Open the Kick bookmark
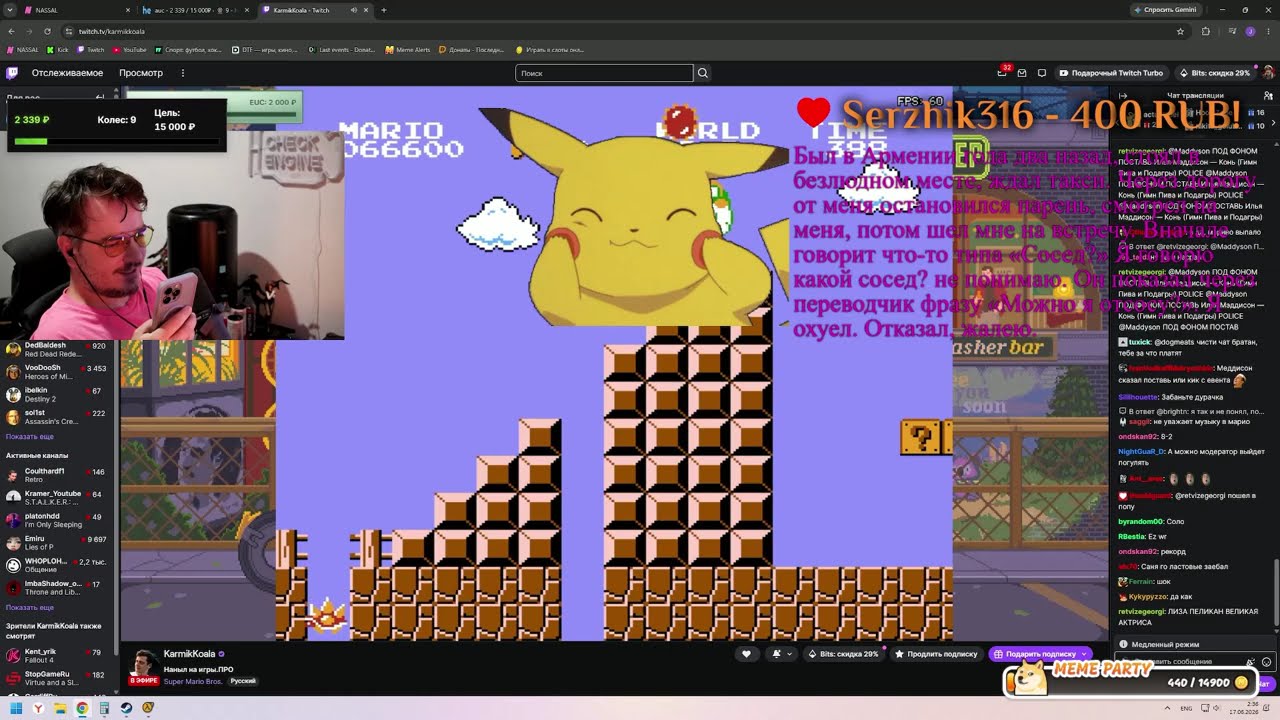1280x720 pixels. (58, 49)
